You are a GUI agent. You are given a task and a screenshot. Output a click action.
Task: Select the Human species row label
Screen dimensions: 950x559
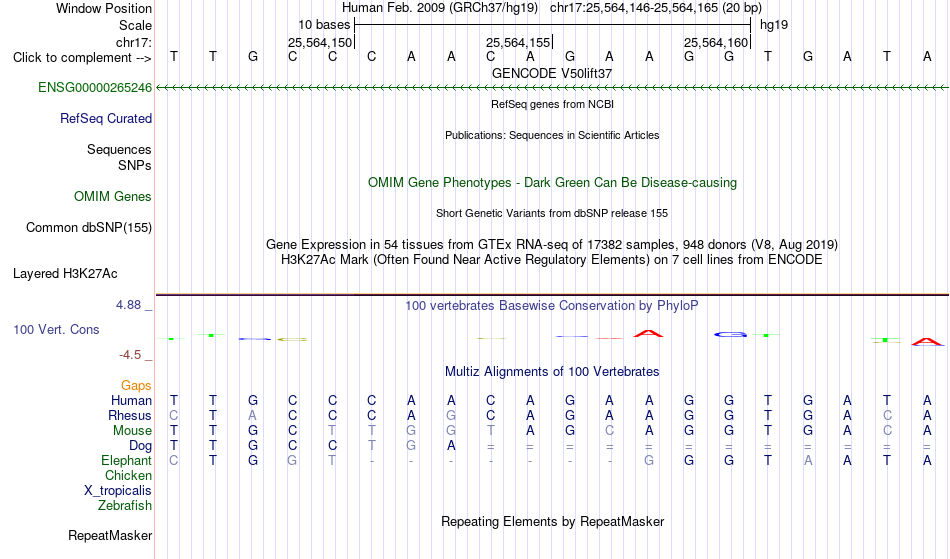click(x=131, y=401)
